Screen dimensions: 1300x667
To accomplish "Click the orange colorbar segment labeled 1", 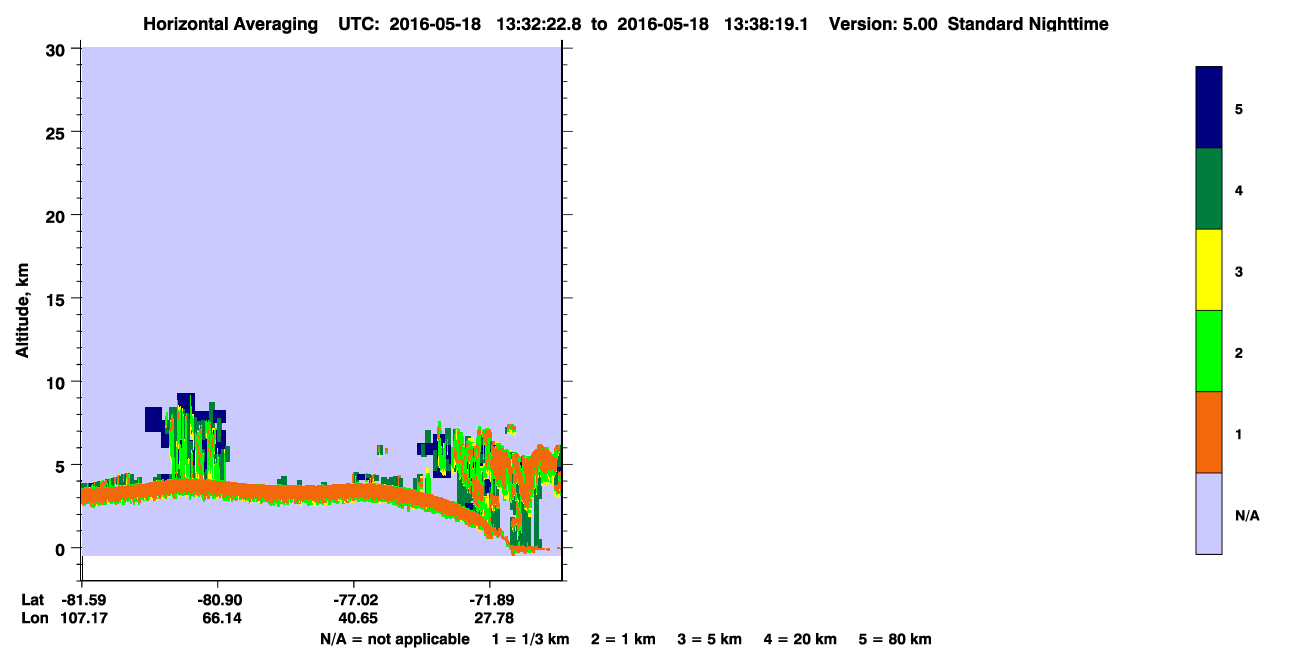I will click(x=1209, y=432).
